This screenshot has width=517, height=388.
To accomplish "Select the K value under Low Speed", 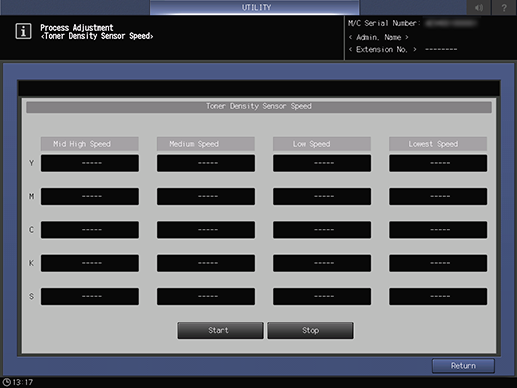I will point(322,263).
